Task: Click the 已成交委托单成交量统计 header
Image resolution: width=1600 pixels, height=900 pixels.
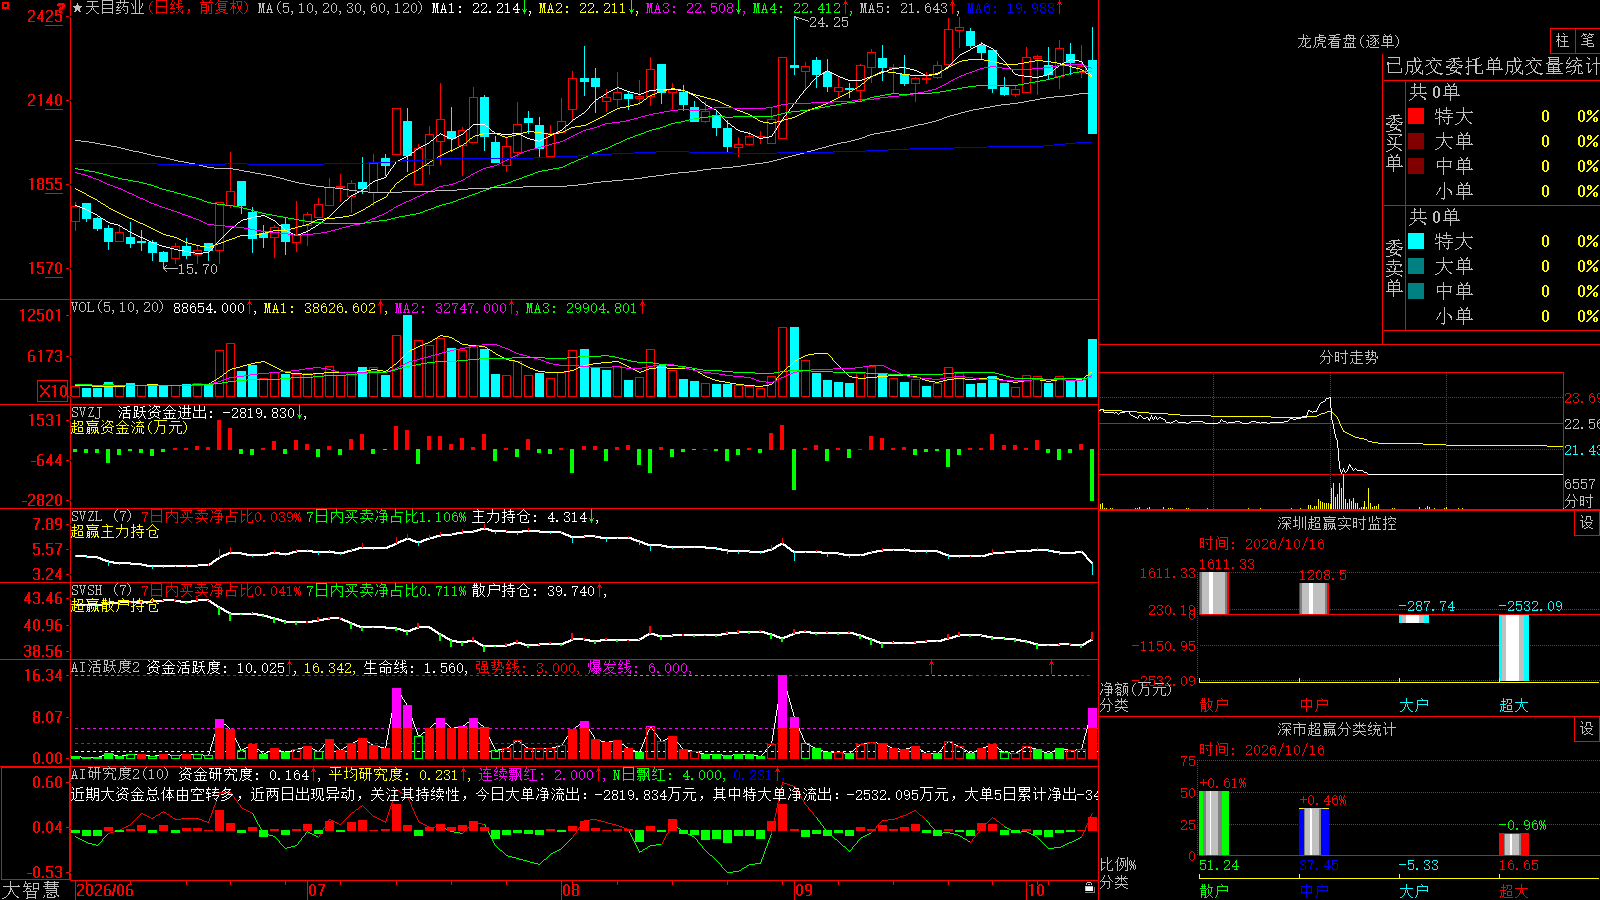Action: click(x=1492, y=66)
